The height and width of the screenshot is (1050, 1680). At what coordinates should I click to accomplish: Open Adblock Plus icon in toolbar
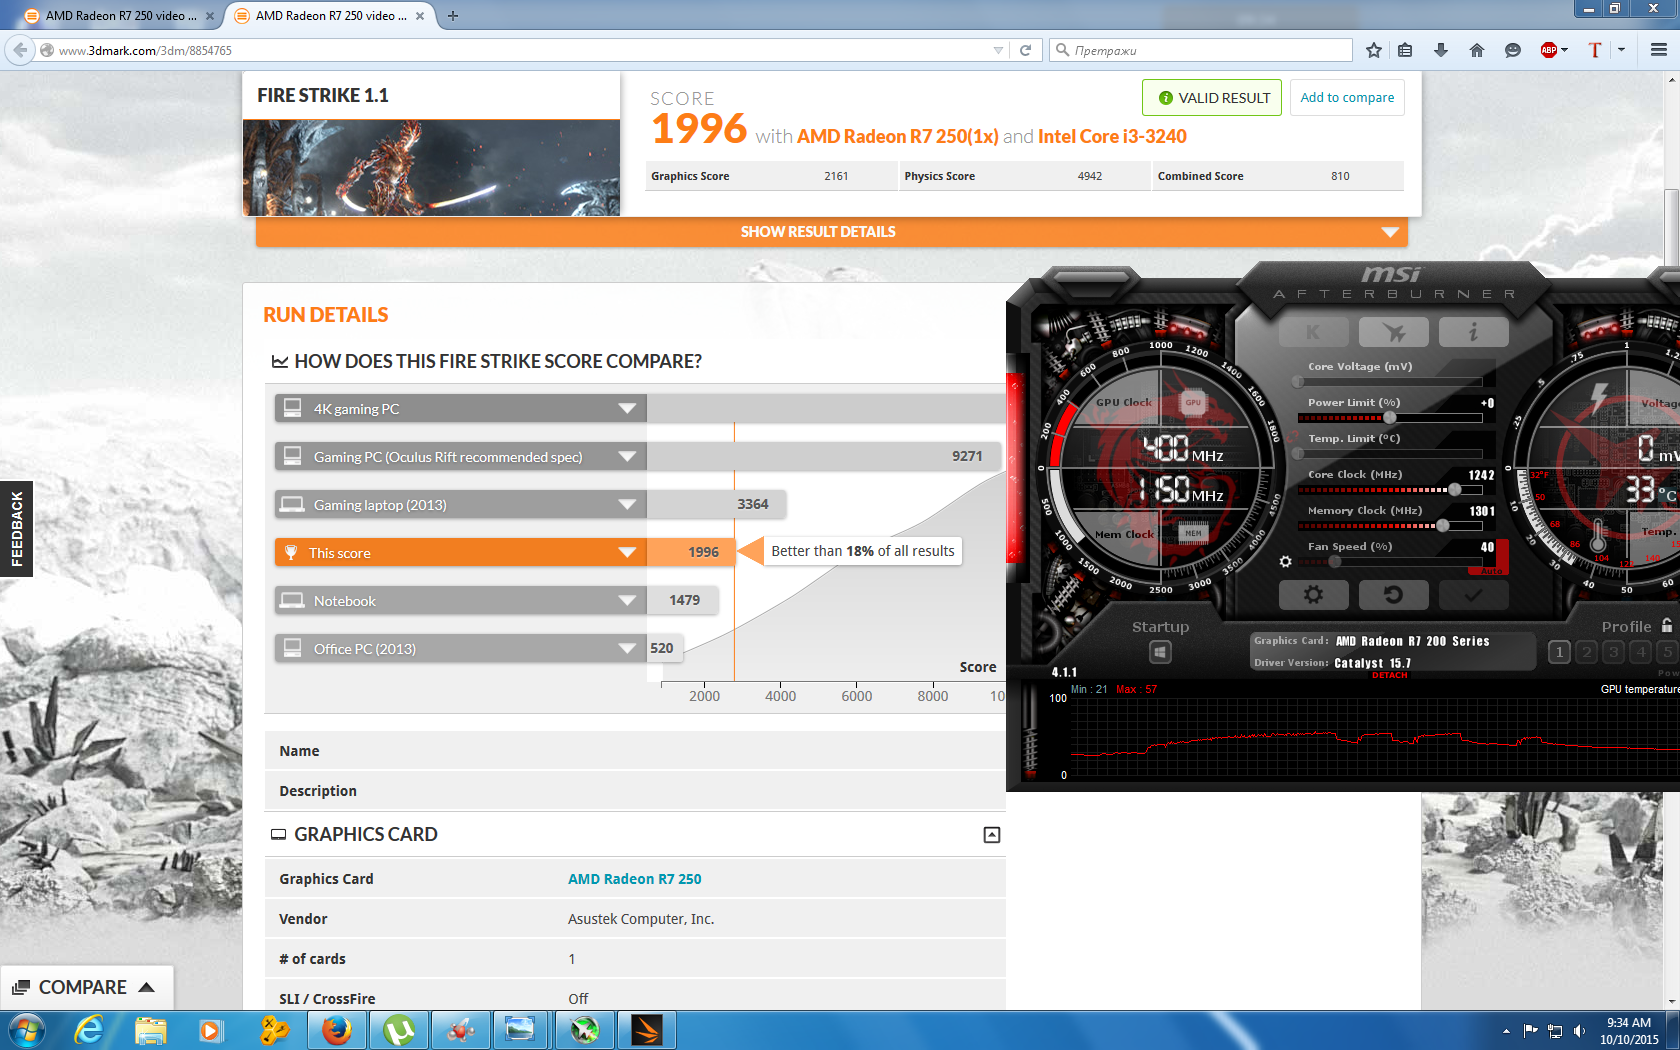tap(1549, 50)
